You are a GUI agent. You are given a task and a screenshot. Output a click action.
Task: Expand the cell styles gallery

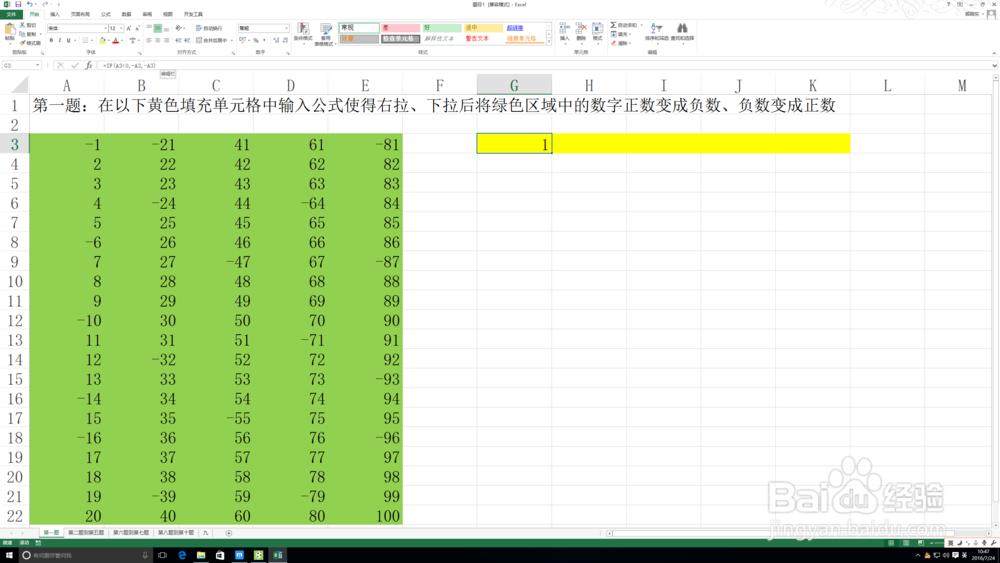tap(549, 41)
